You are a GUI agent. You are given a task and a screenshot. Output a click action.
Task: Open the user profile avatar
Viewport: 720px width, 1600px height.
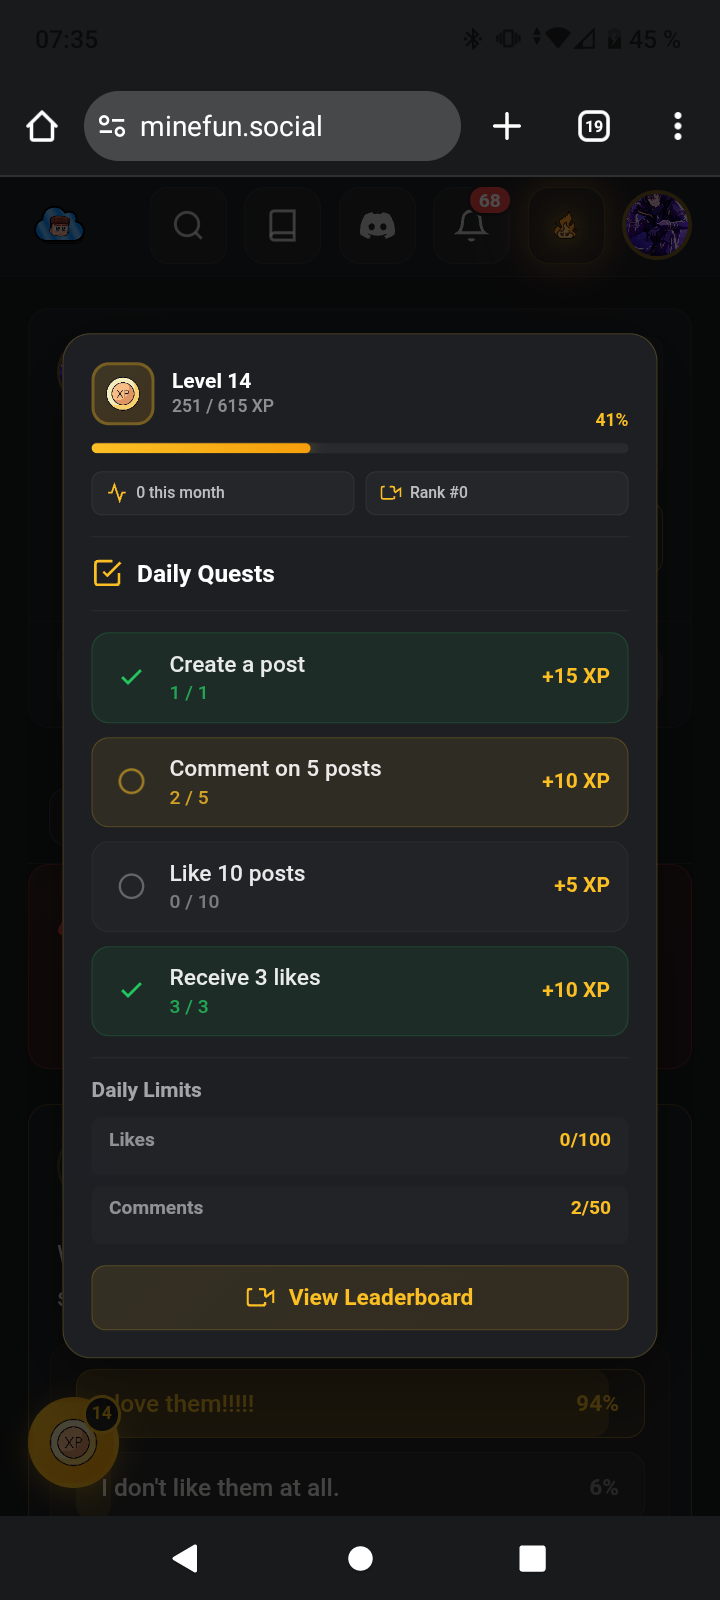[x=657, y=225]
